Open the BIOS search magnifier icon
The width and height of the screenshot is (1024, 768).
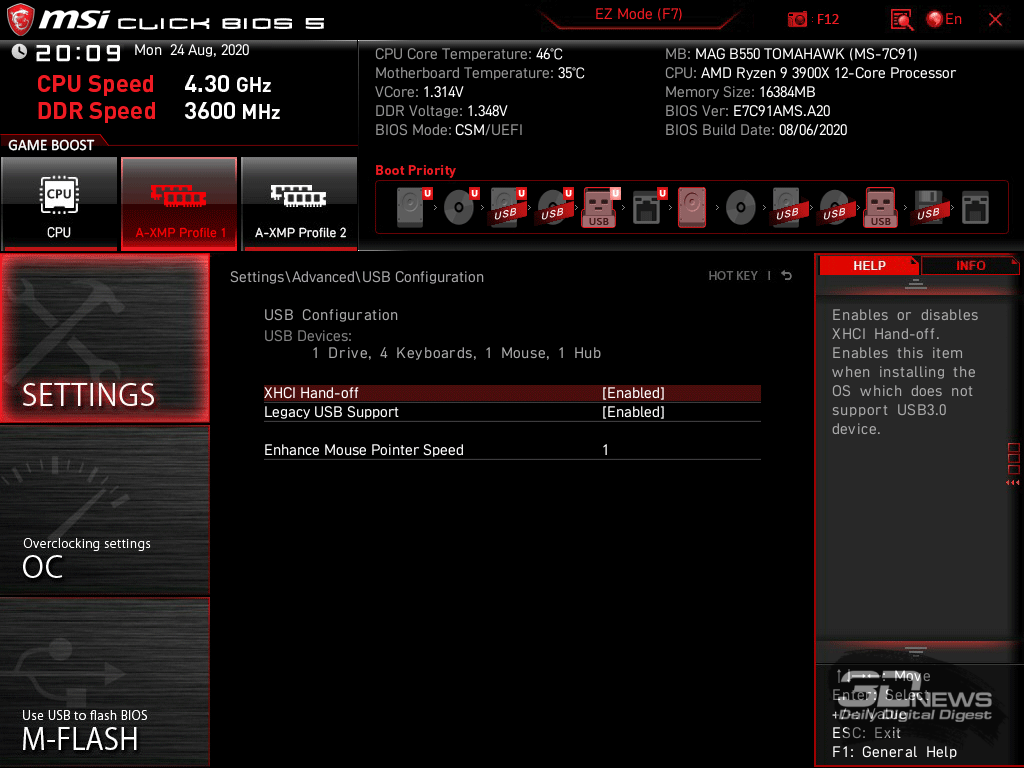(902, 20)
